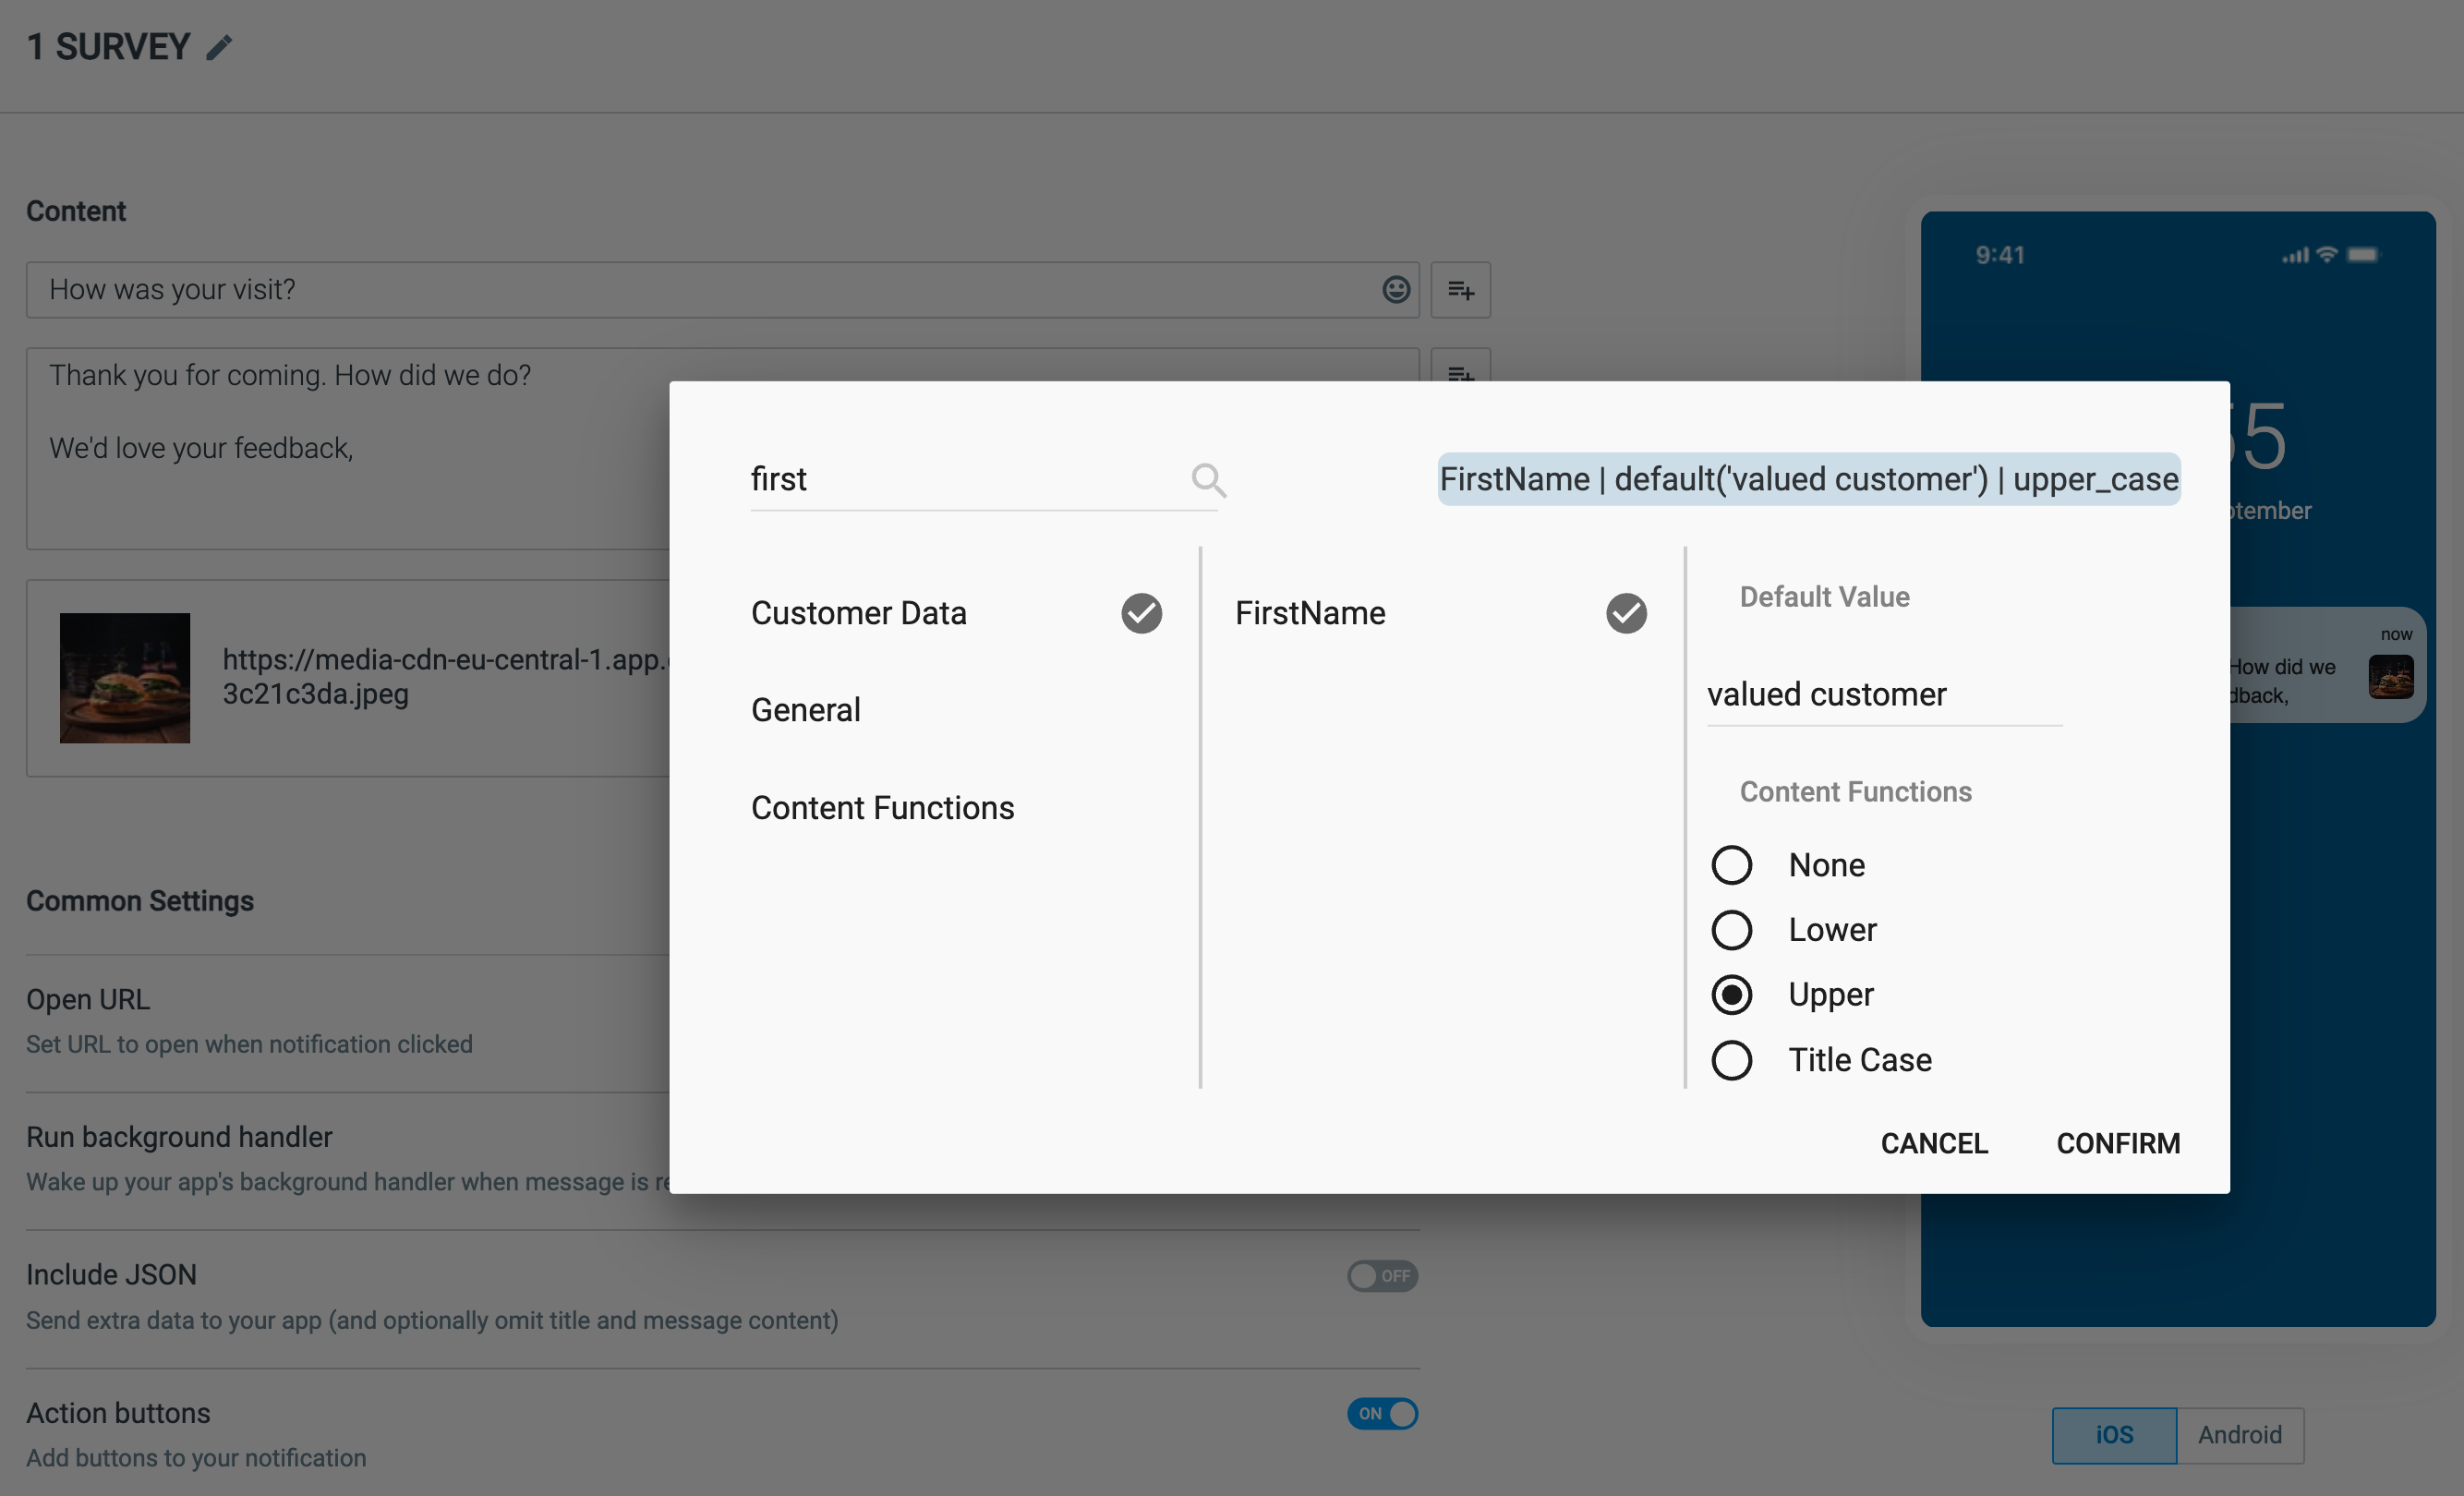Viewport: 2464px width, 1496px height.
Task: Select the Lower radio option
Action: pyautogui.click(x=1731, y=930)
